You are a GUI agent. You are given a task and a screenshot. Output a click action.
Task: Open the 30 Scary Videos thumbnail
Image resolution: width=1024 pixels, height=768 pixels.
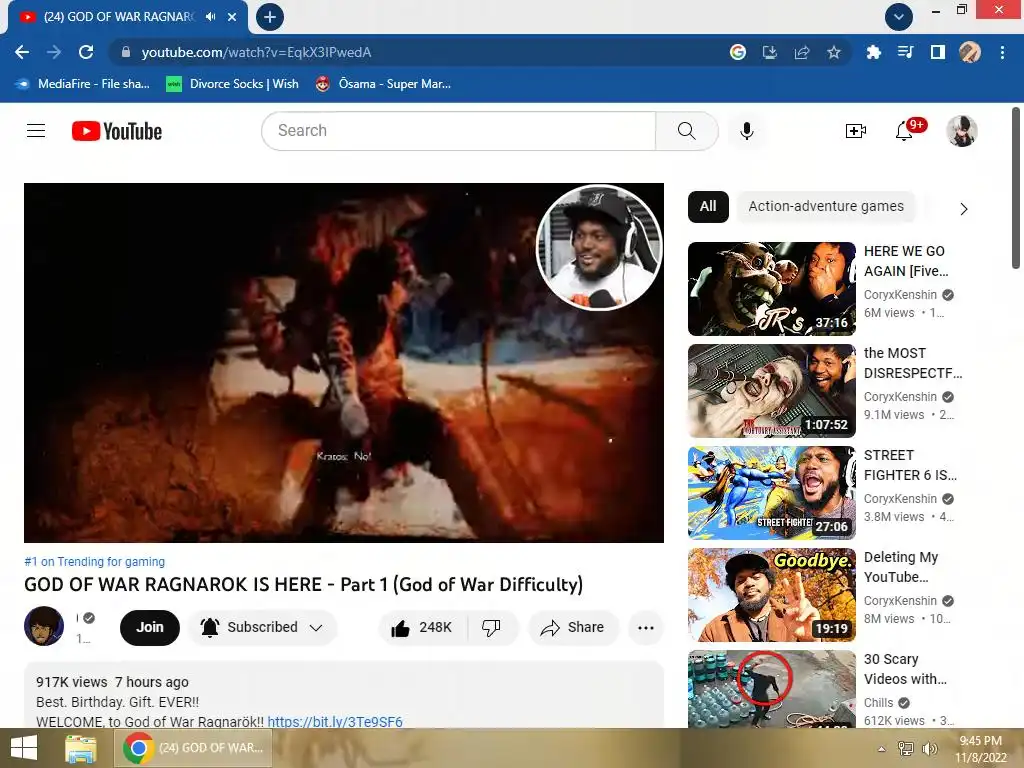[x=771, y=688]
